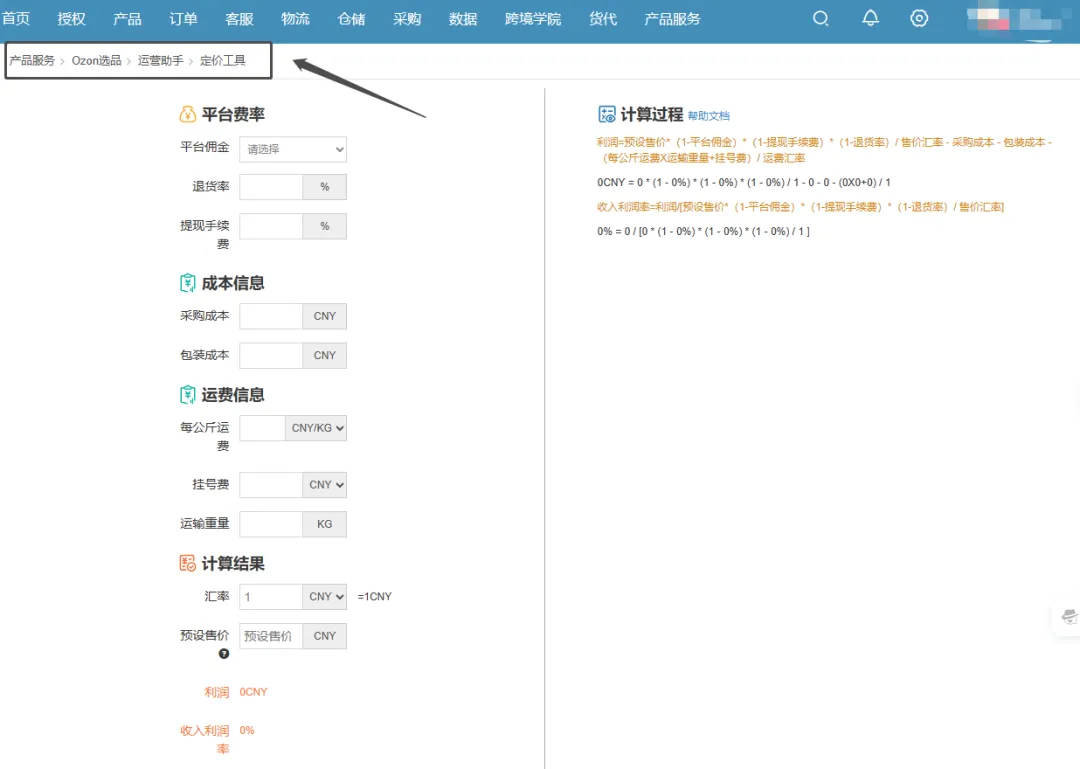Viewport: 1080px width, 769px height.
Task: Focus the 汇率 input showing 1
Action: (271, 597)
